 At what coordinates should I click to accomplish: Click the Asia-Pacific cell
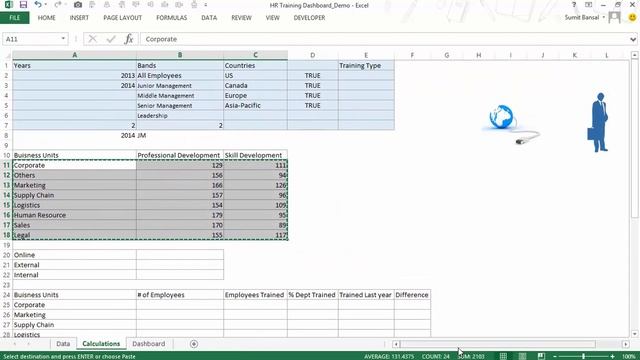coord(255,105)
